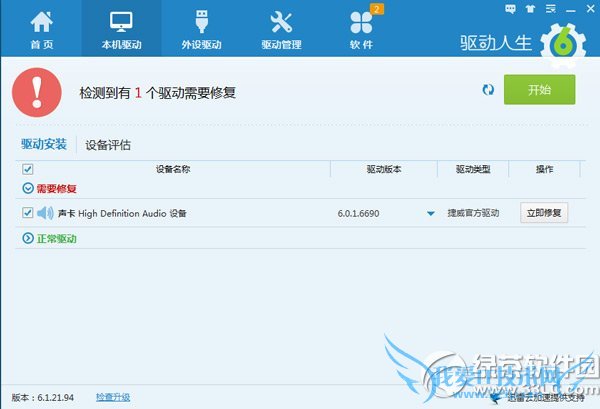
Task: Open the feedback chat bubble icon
Action: pos(510,9)
